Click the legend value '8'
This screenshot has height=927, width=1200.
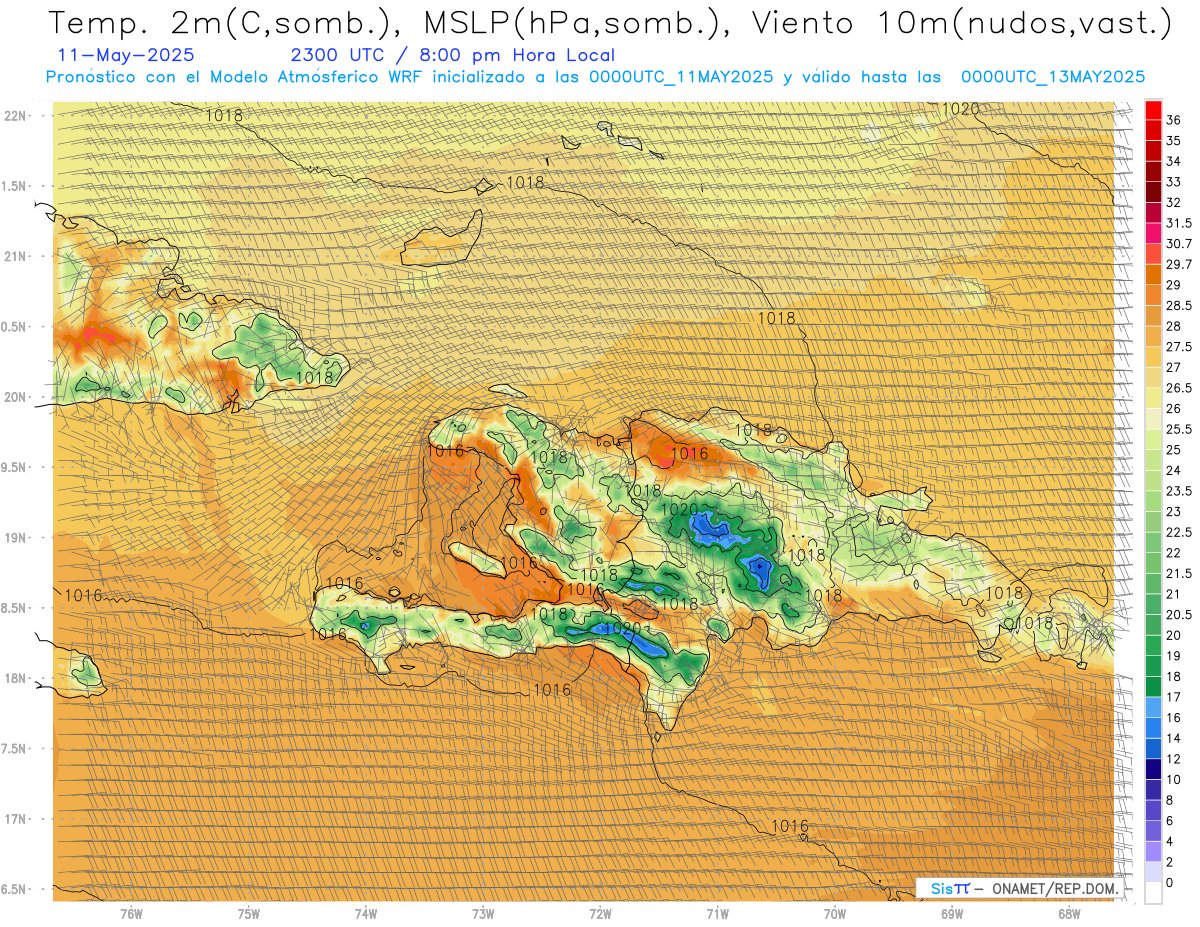1170,800
